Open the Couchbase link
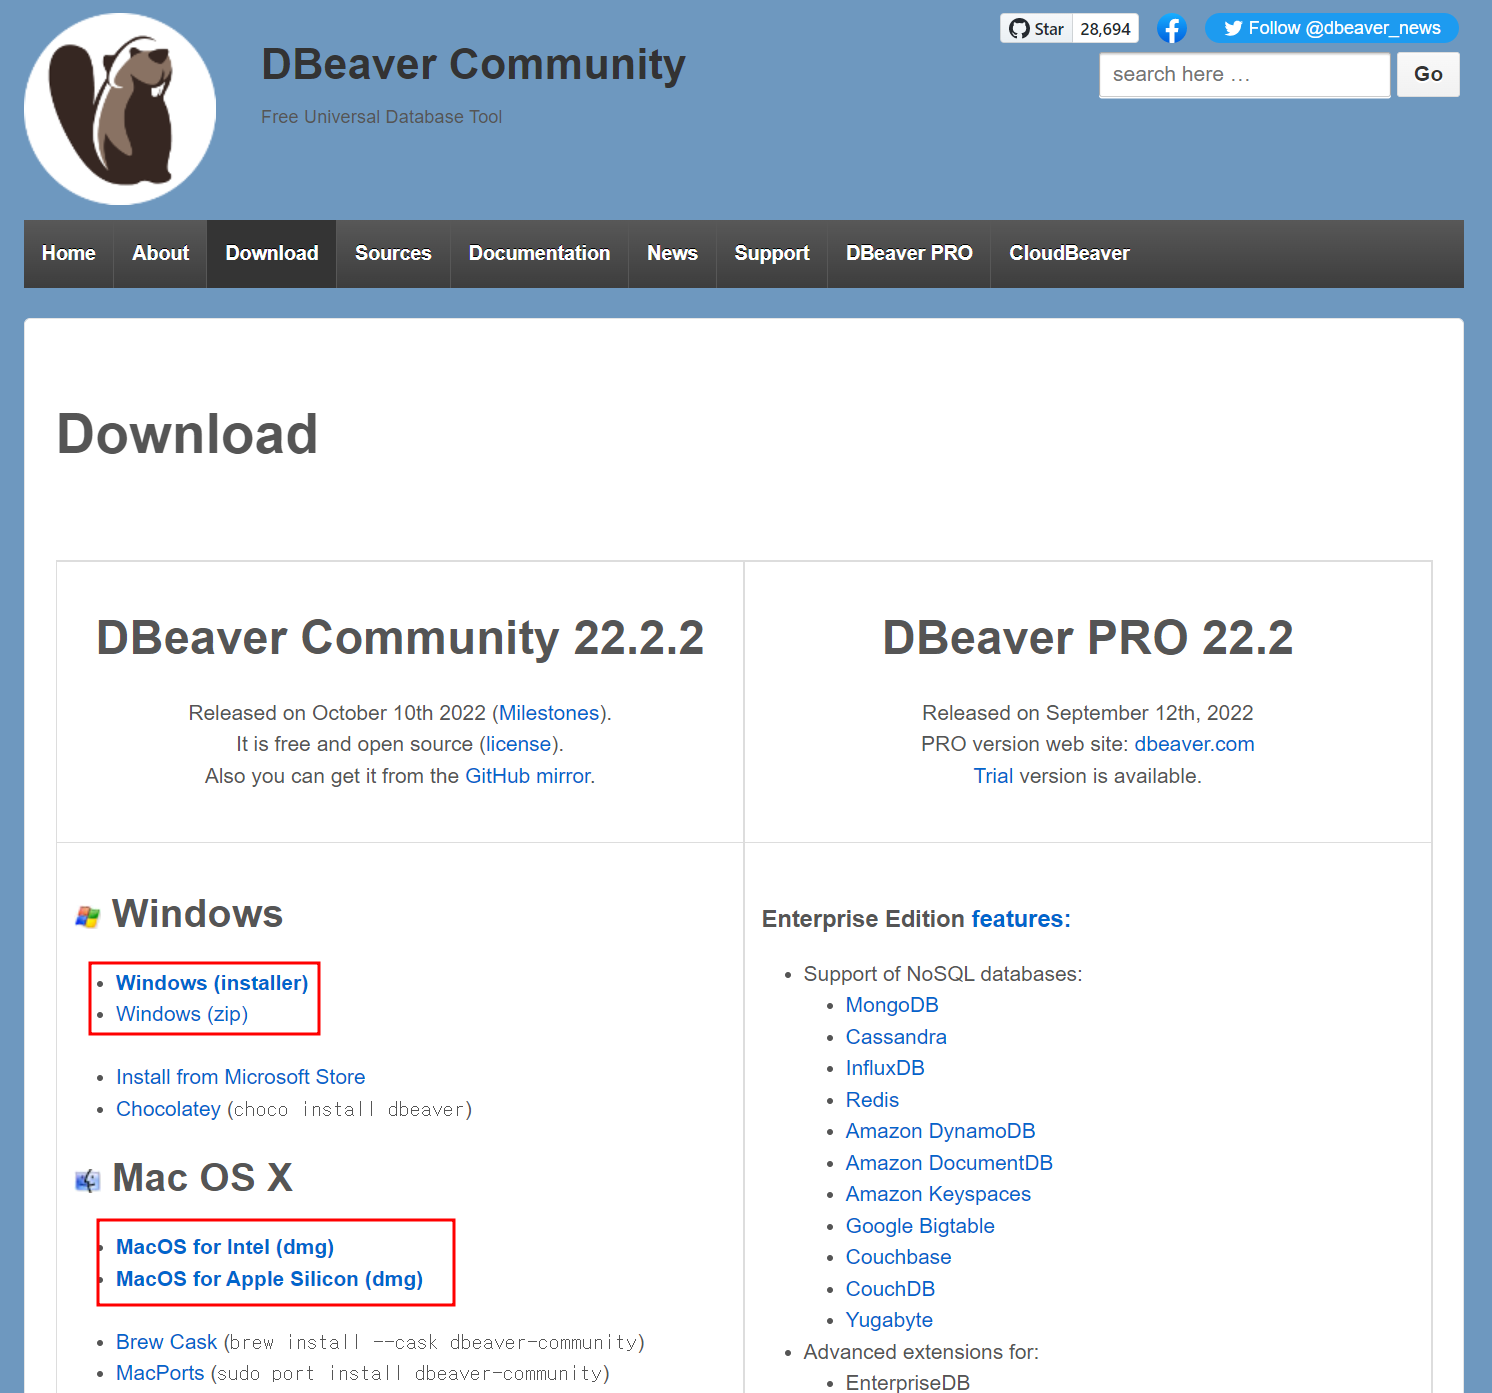Viewport: 1492px width, 1393px height. click(x=898, y=1257)
